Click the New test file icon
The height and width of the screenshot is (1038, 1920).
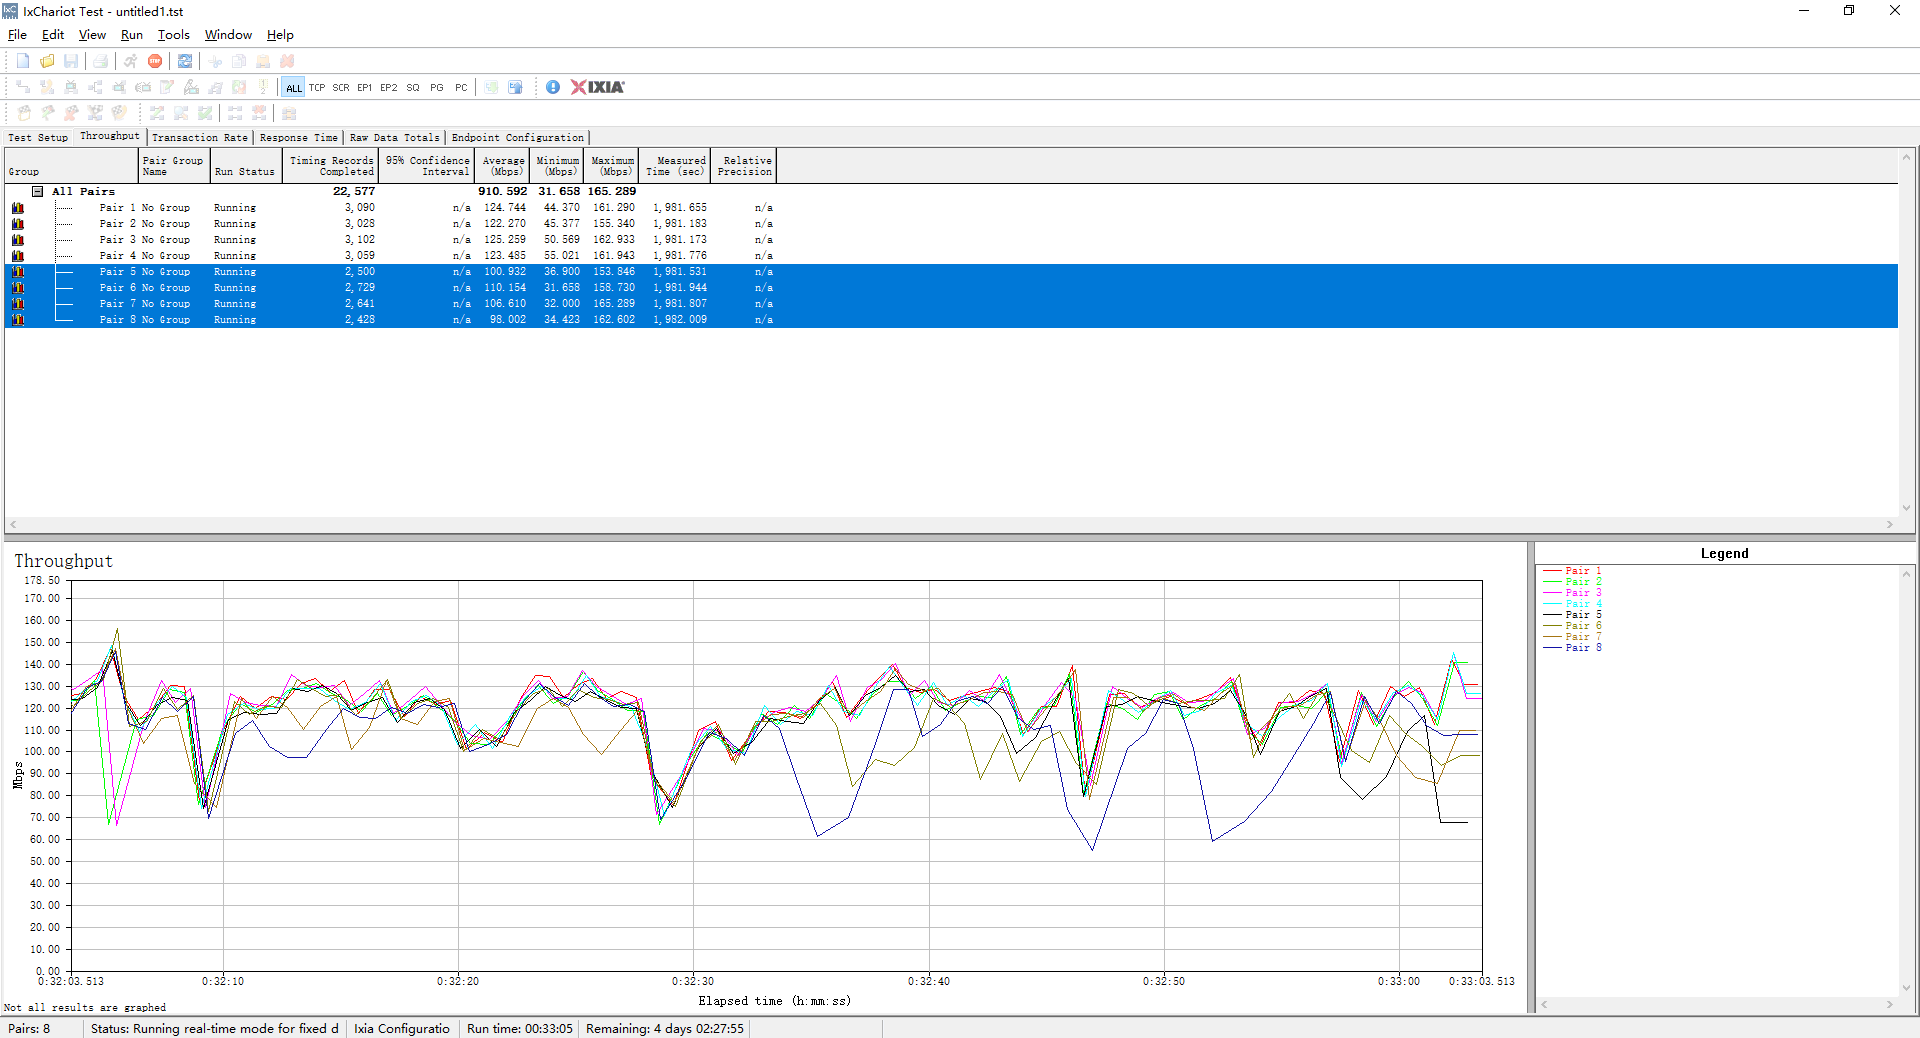click(x=23, y=61)
